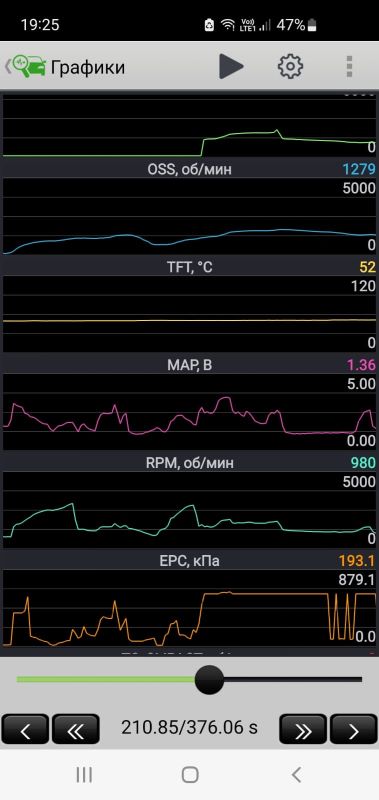Tap the Android back navigation button

coord(296,774)
